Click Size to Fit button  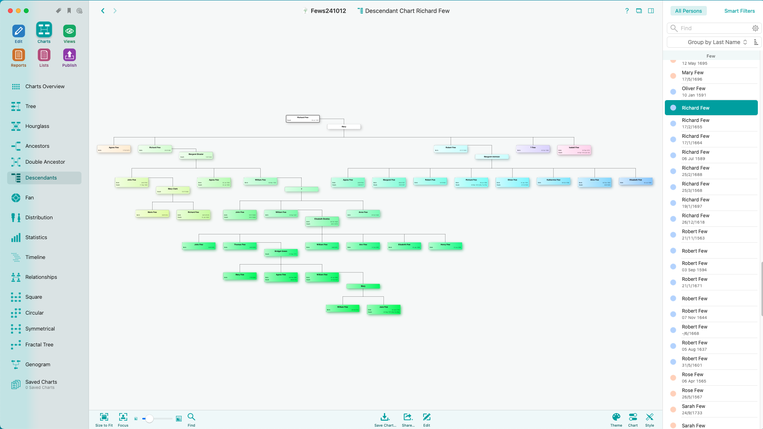point(104,420)
